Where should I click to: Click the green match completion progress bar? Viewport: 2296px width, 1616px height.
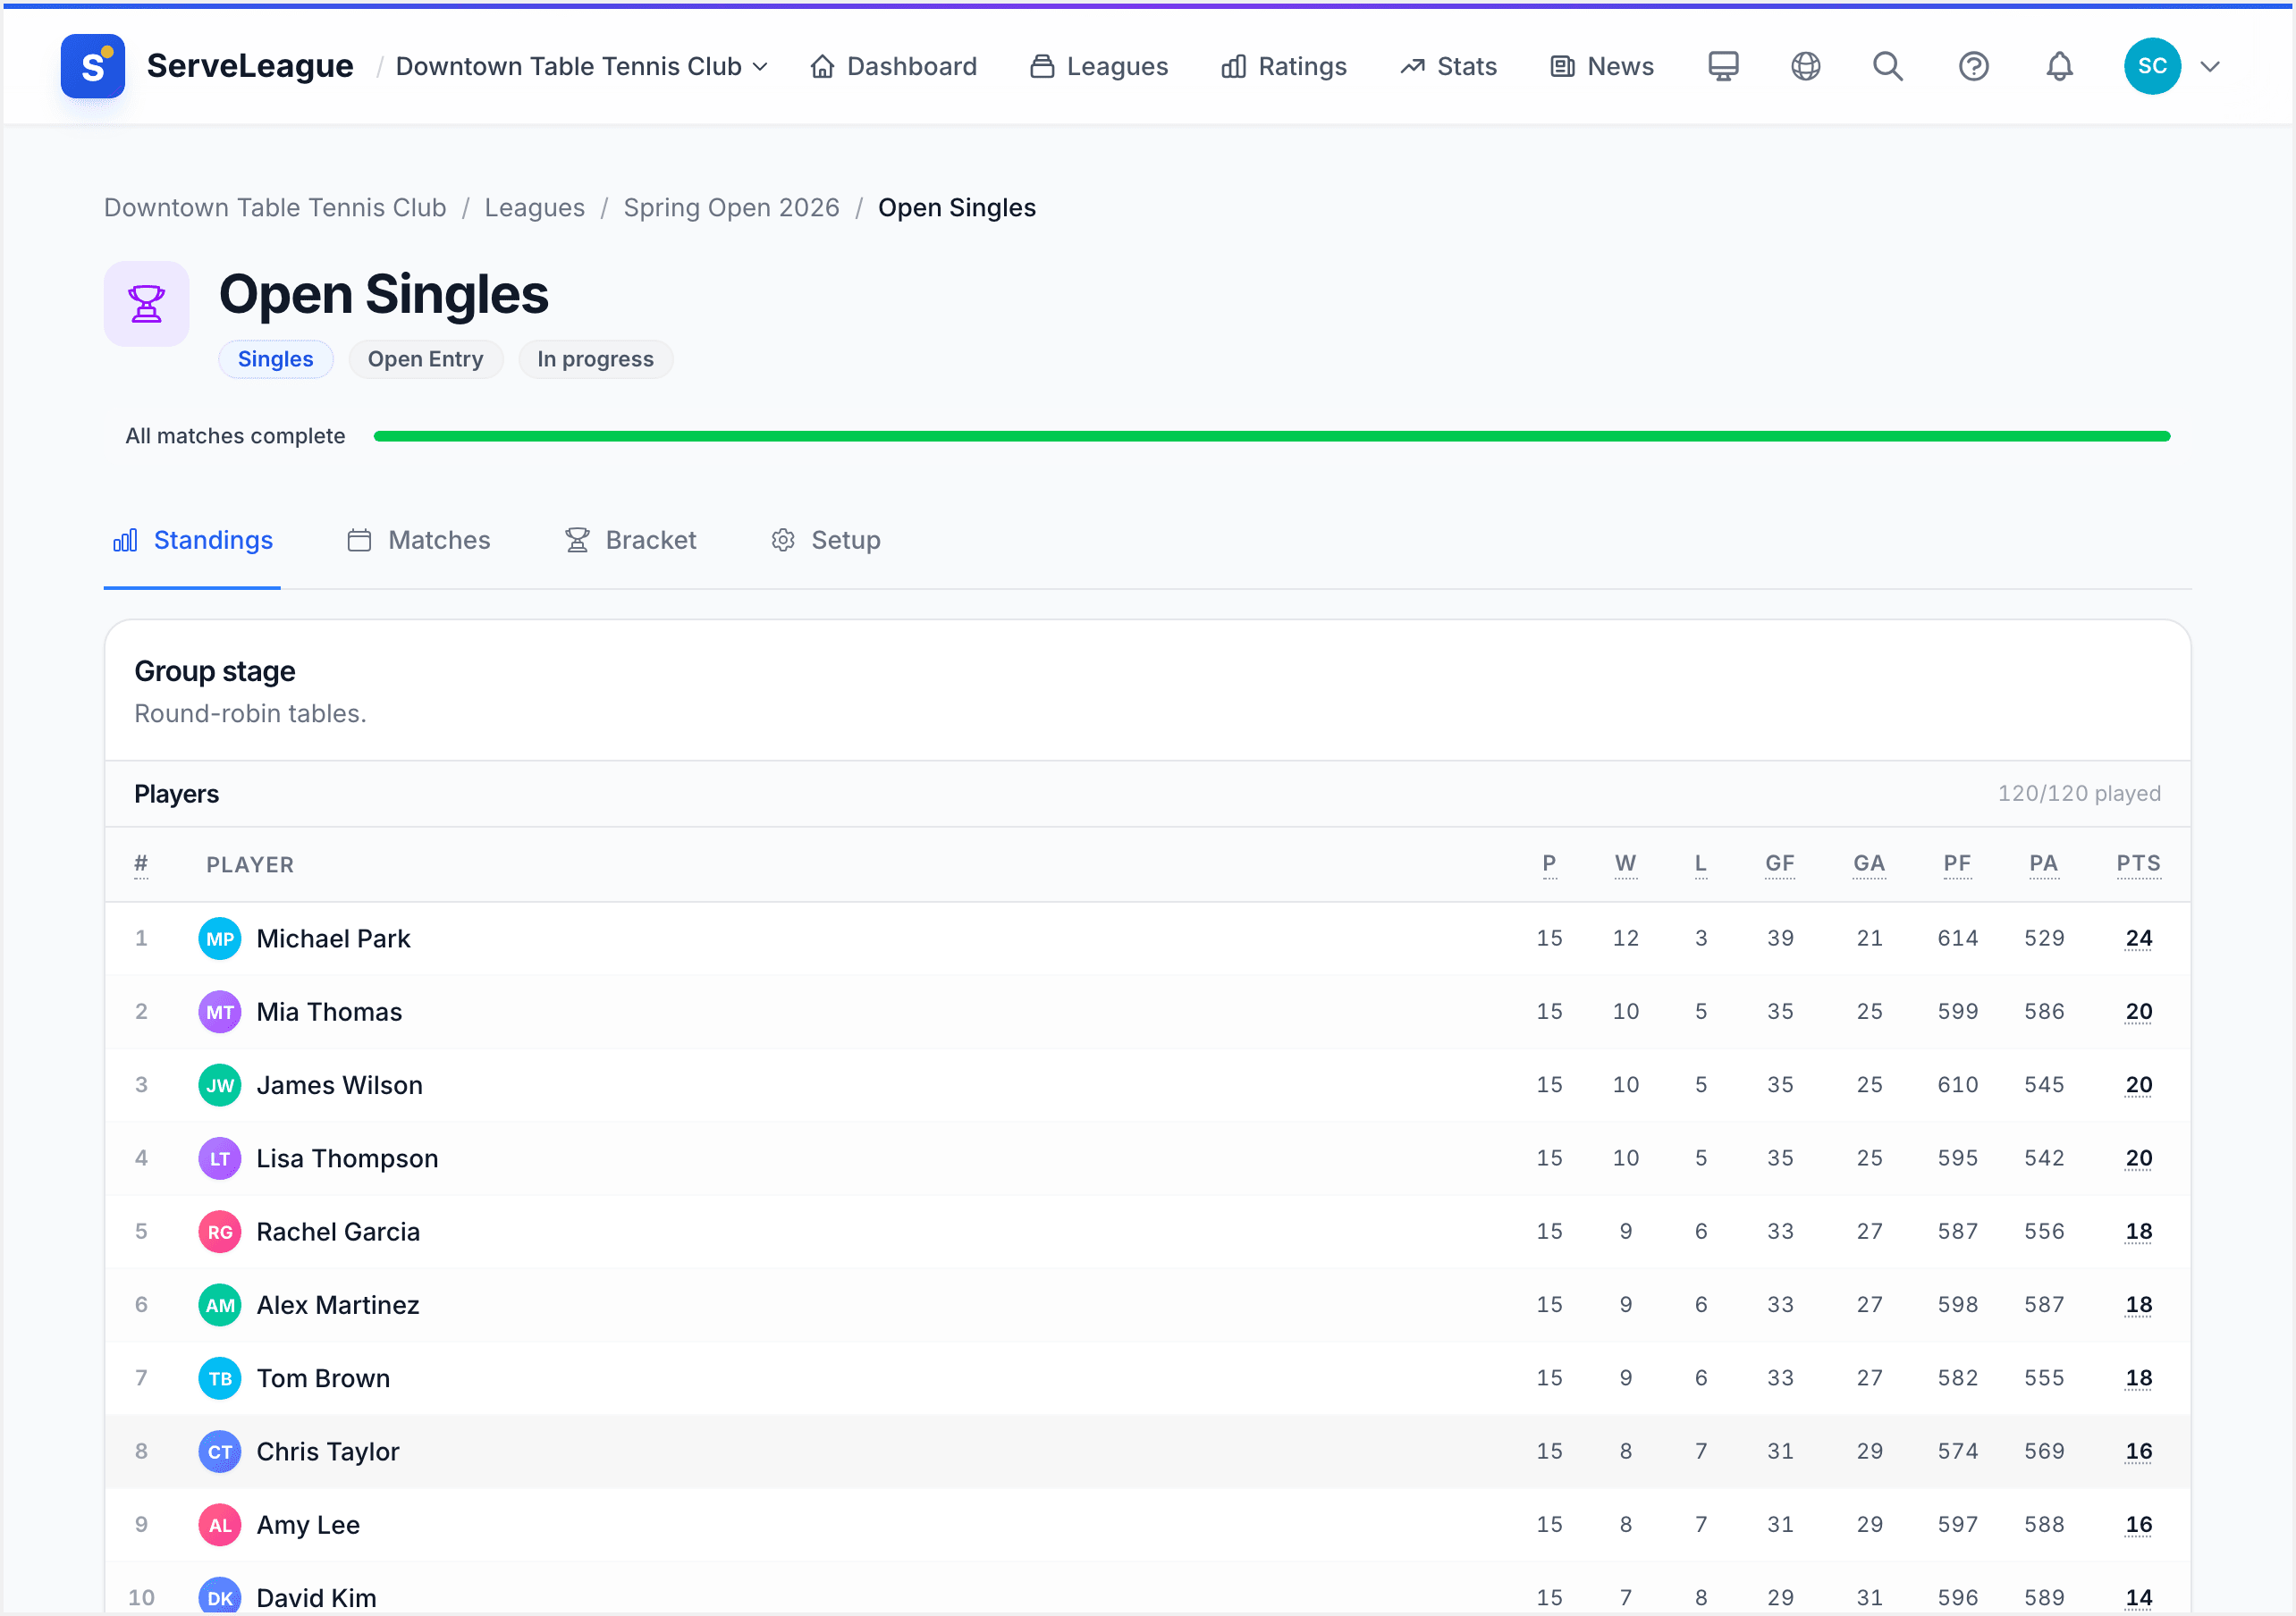point(1272,436)
